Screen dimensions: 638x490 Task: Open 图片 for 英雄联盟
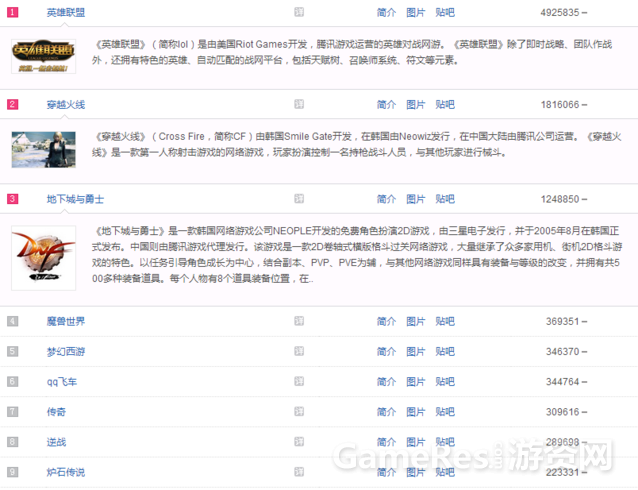pyautogui.click(x=415, y=13)
